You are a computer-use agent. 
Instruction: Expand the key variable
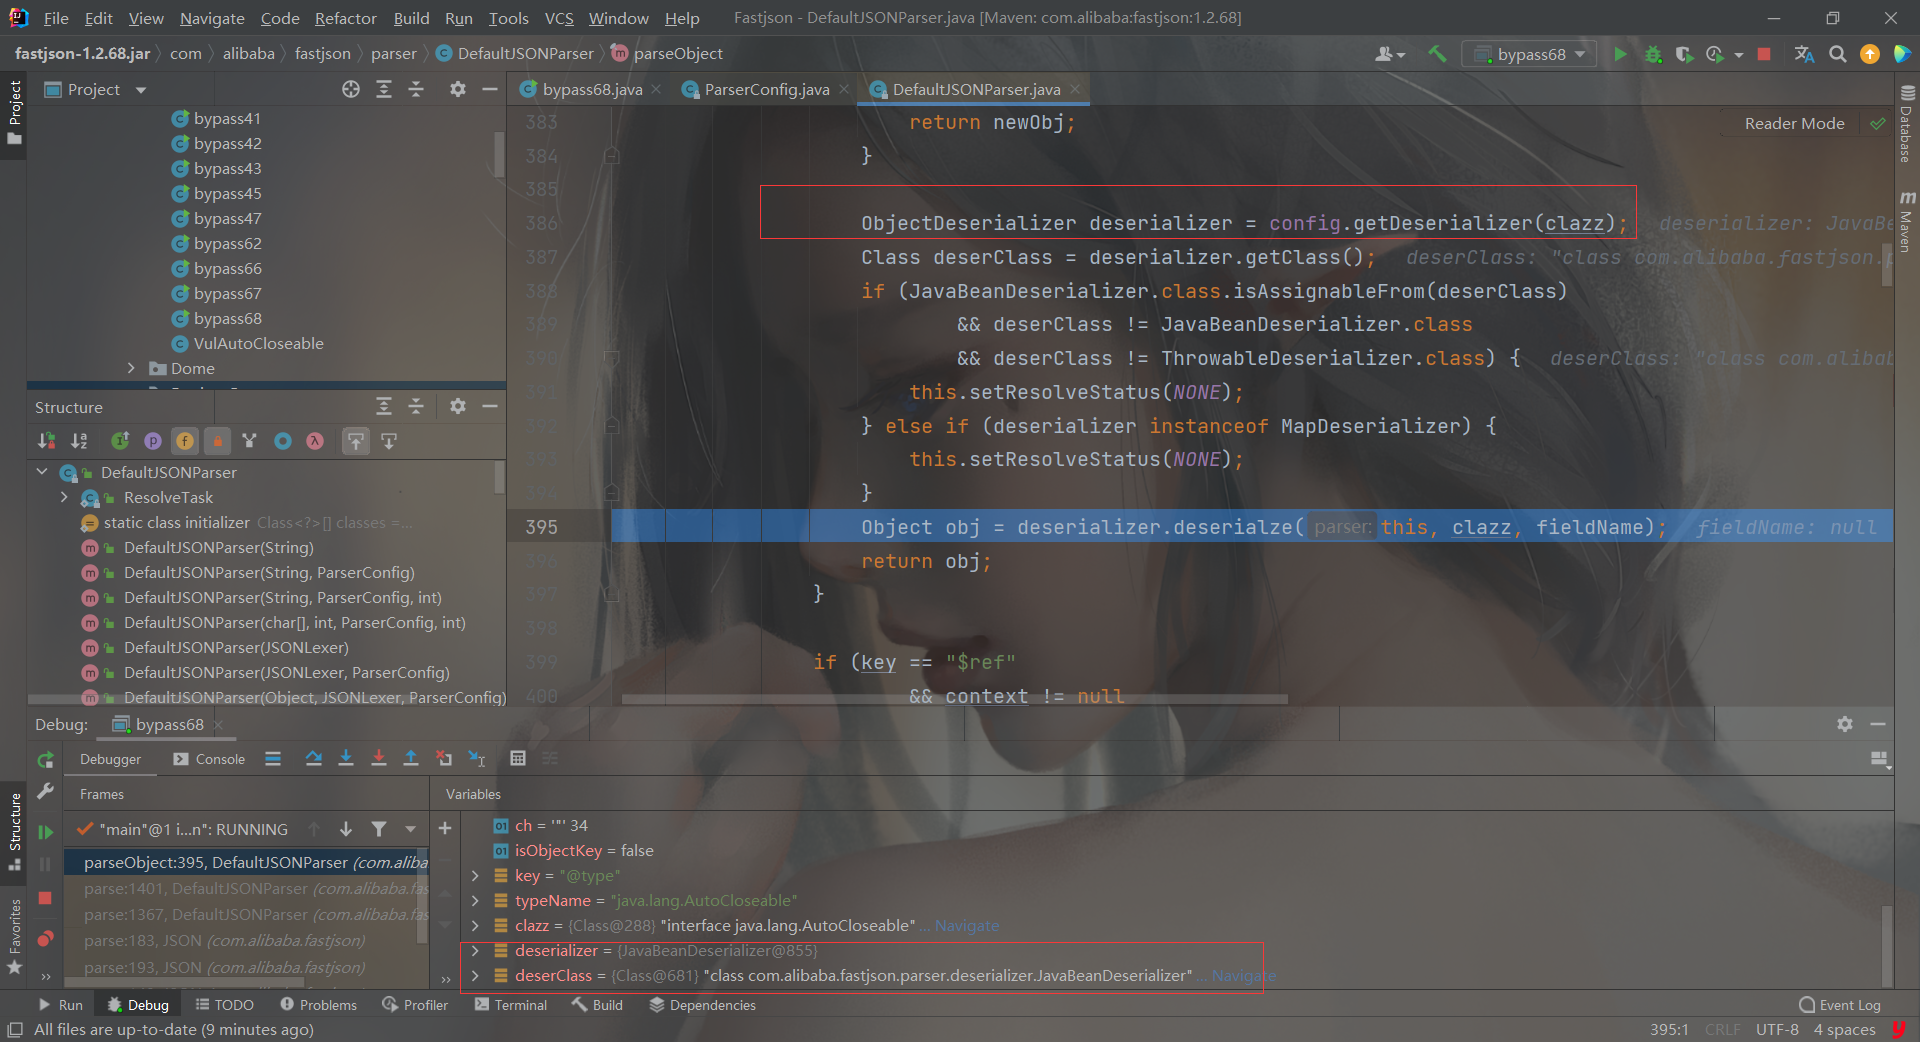coord(475,875)
